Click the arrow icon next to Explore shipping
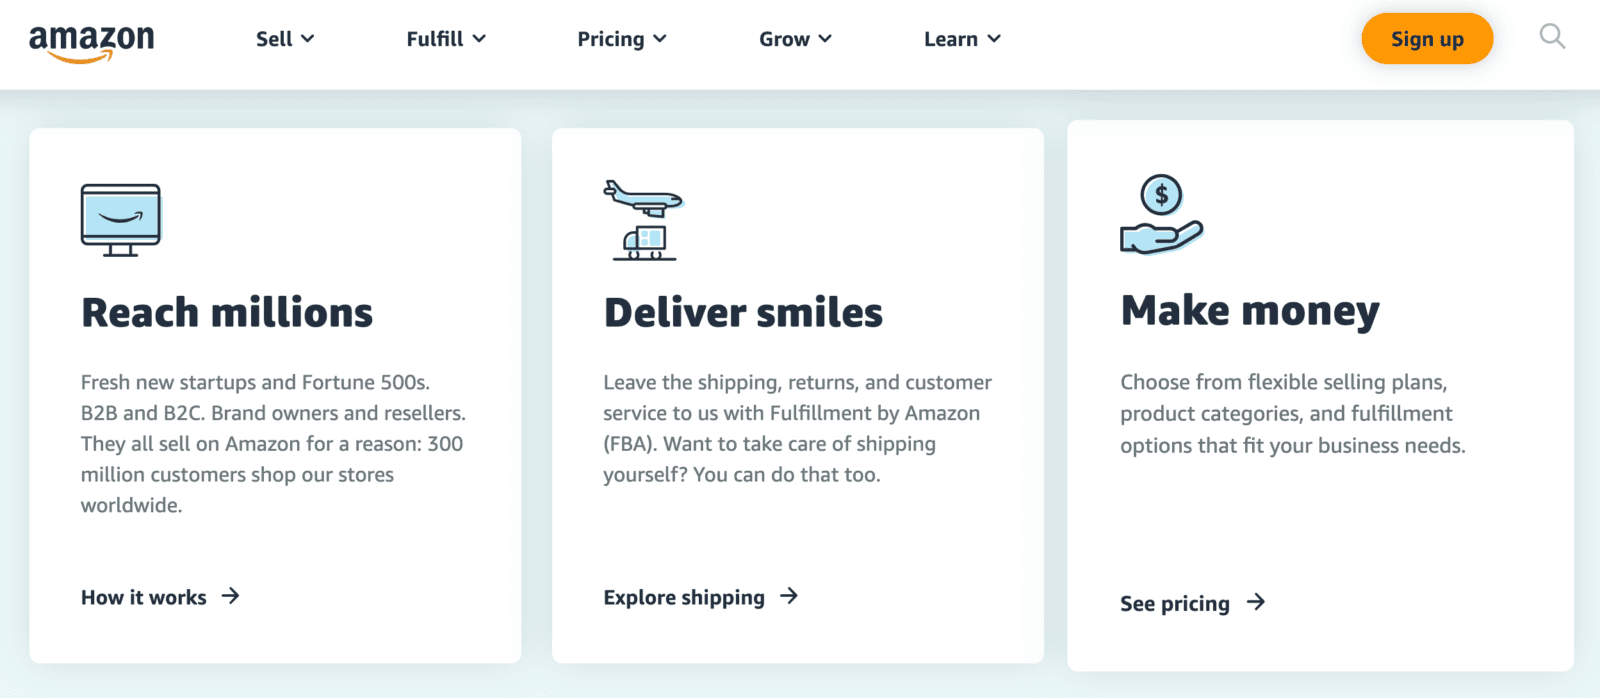 (789, 597)
